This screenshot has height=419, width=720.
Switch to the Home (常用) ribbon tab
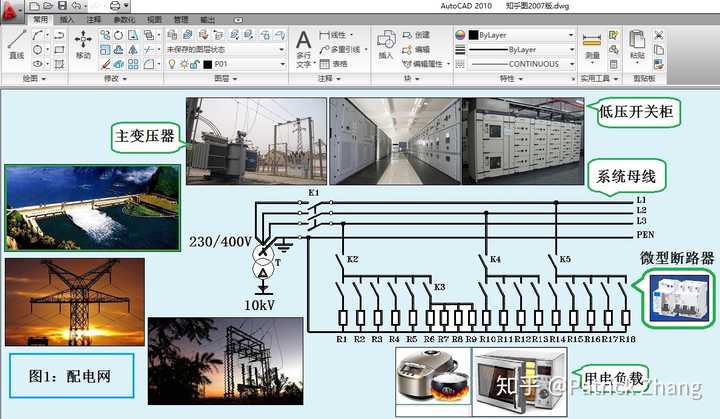[40, 19]
